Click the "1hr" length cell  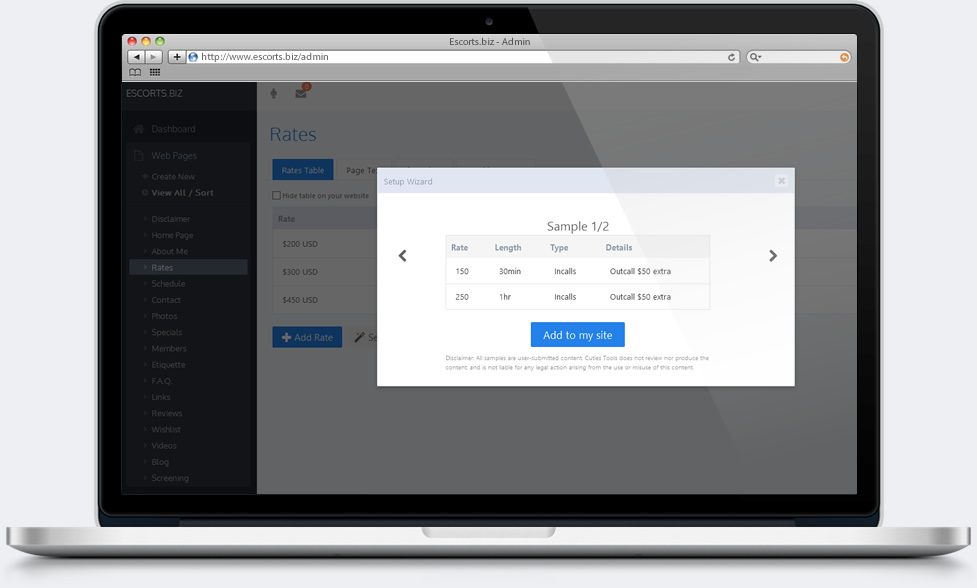(505, 296)
